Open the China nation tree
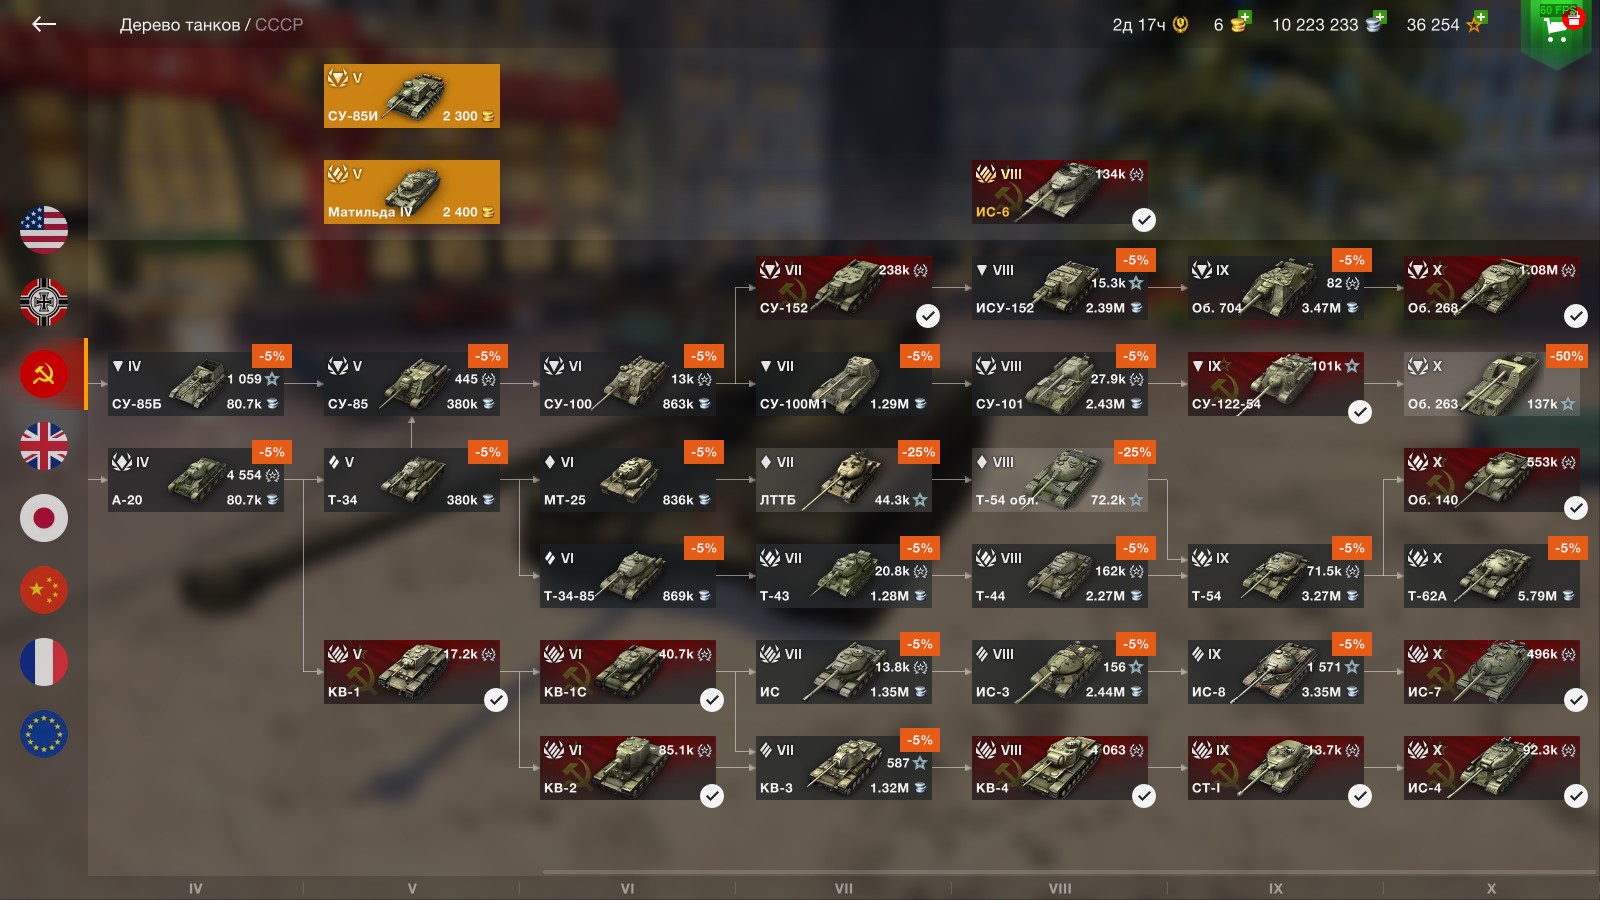The image size is (1600, 900). [x=44, y=590]
